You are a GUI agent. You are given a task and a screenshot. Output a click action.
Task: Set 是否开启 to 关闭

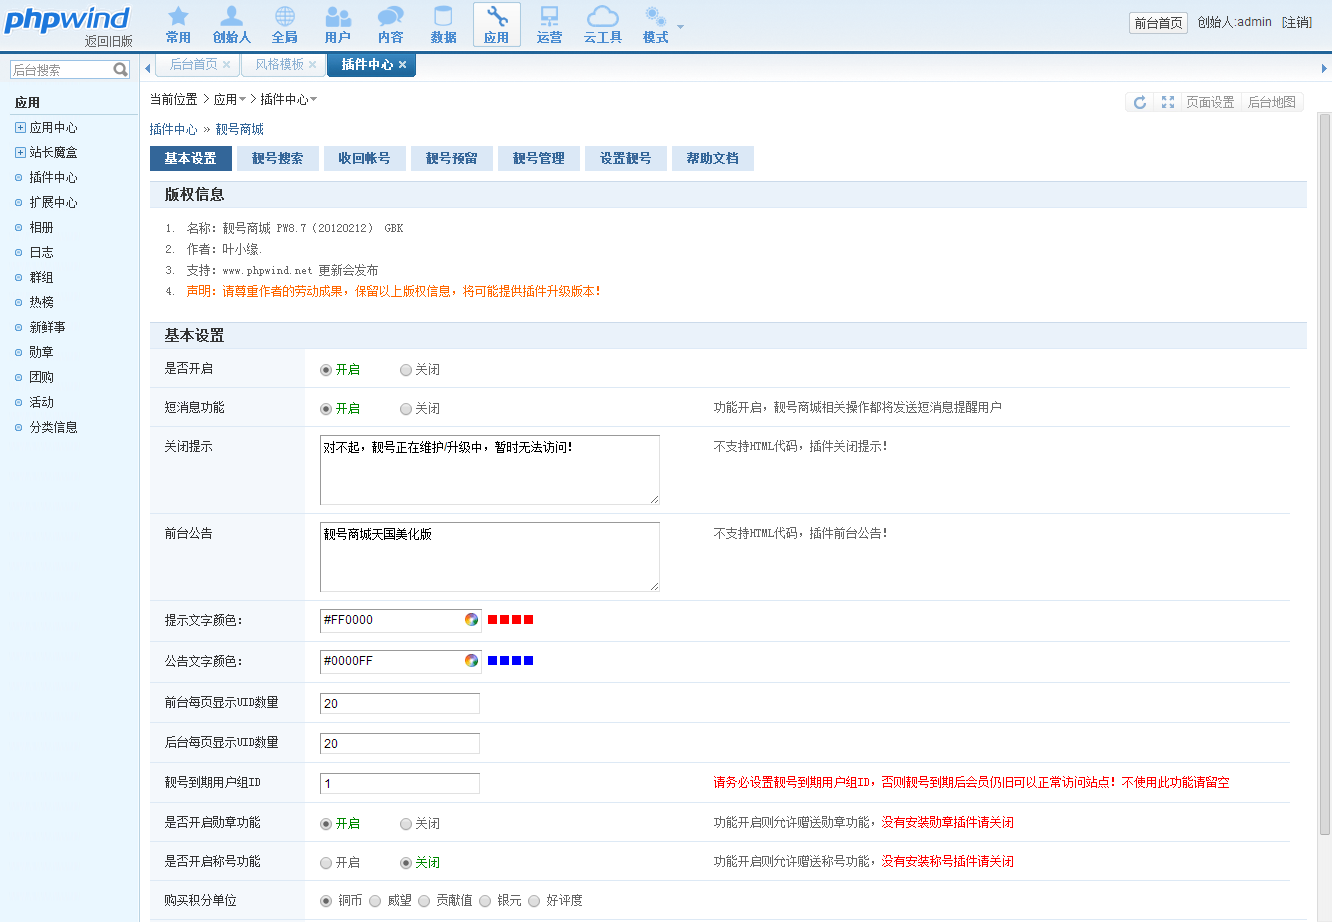pos(406,370)
